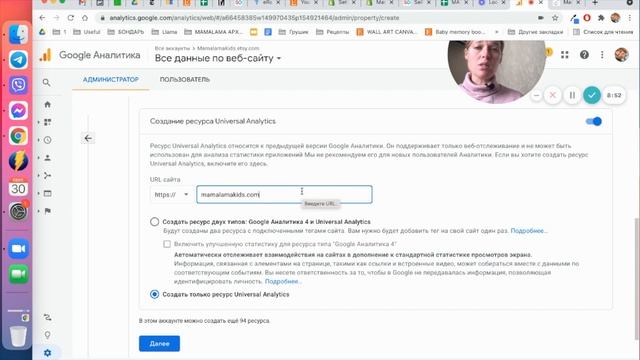Open Behavior reports sidebar icon
Image resolution: width=640 pixels, height=360 pixels.
47,193
